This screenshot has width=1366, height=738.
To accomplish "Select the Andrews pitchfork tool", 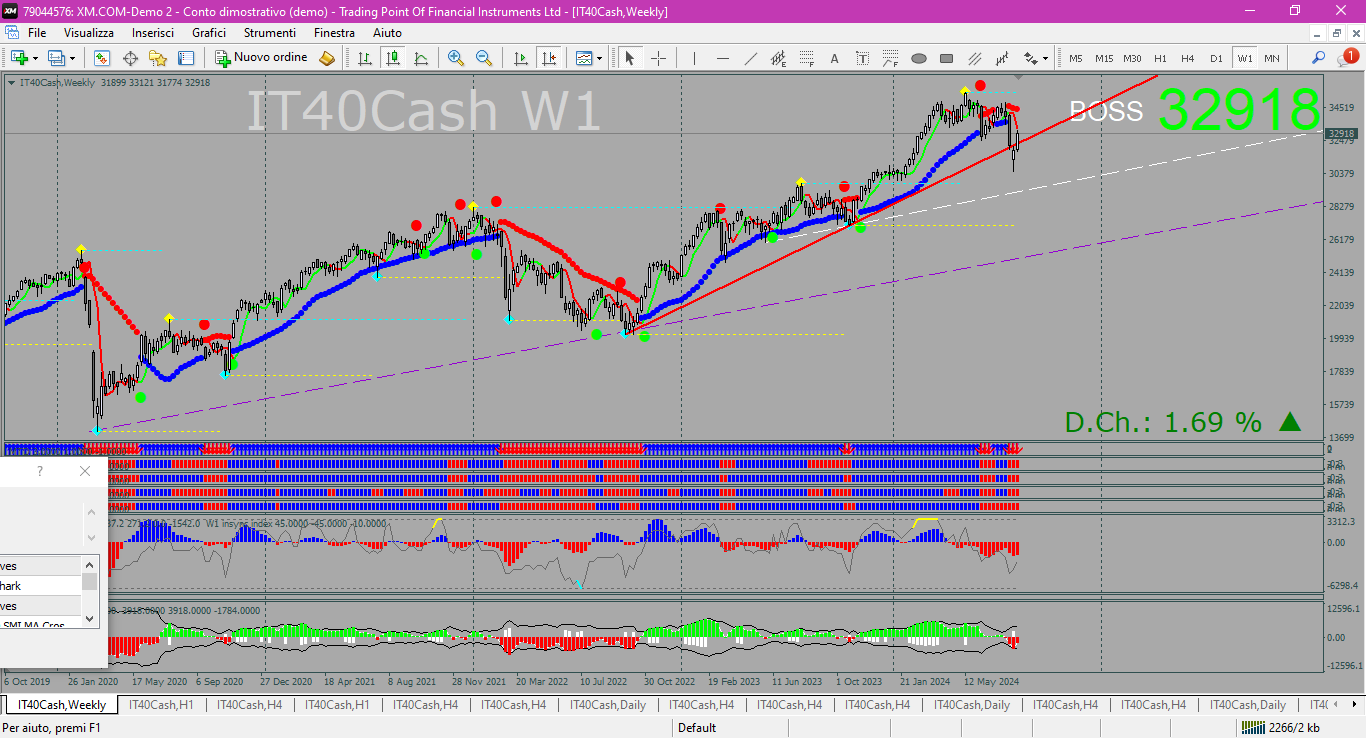I will [x=1003, y=58].
